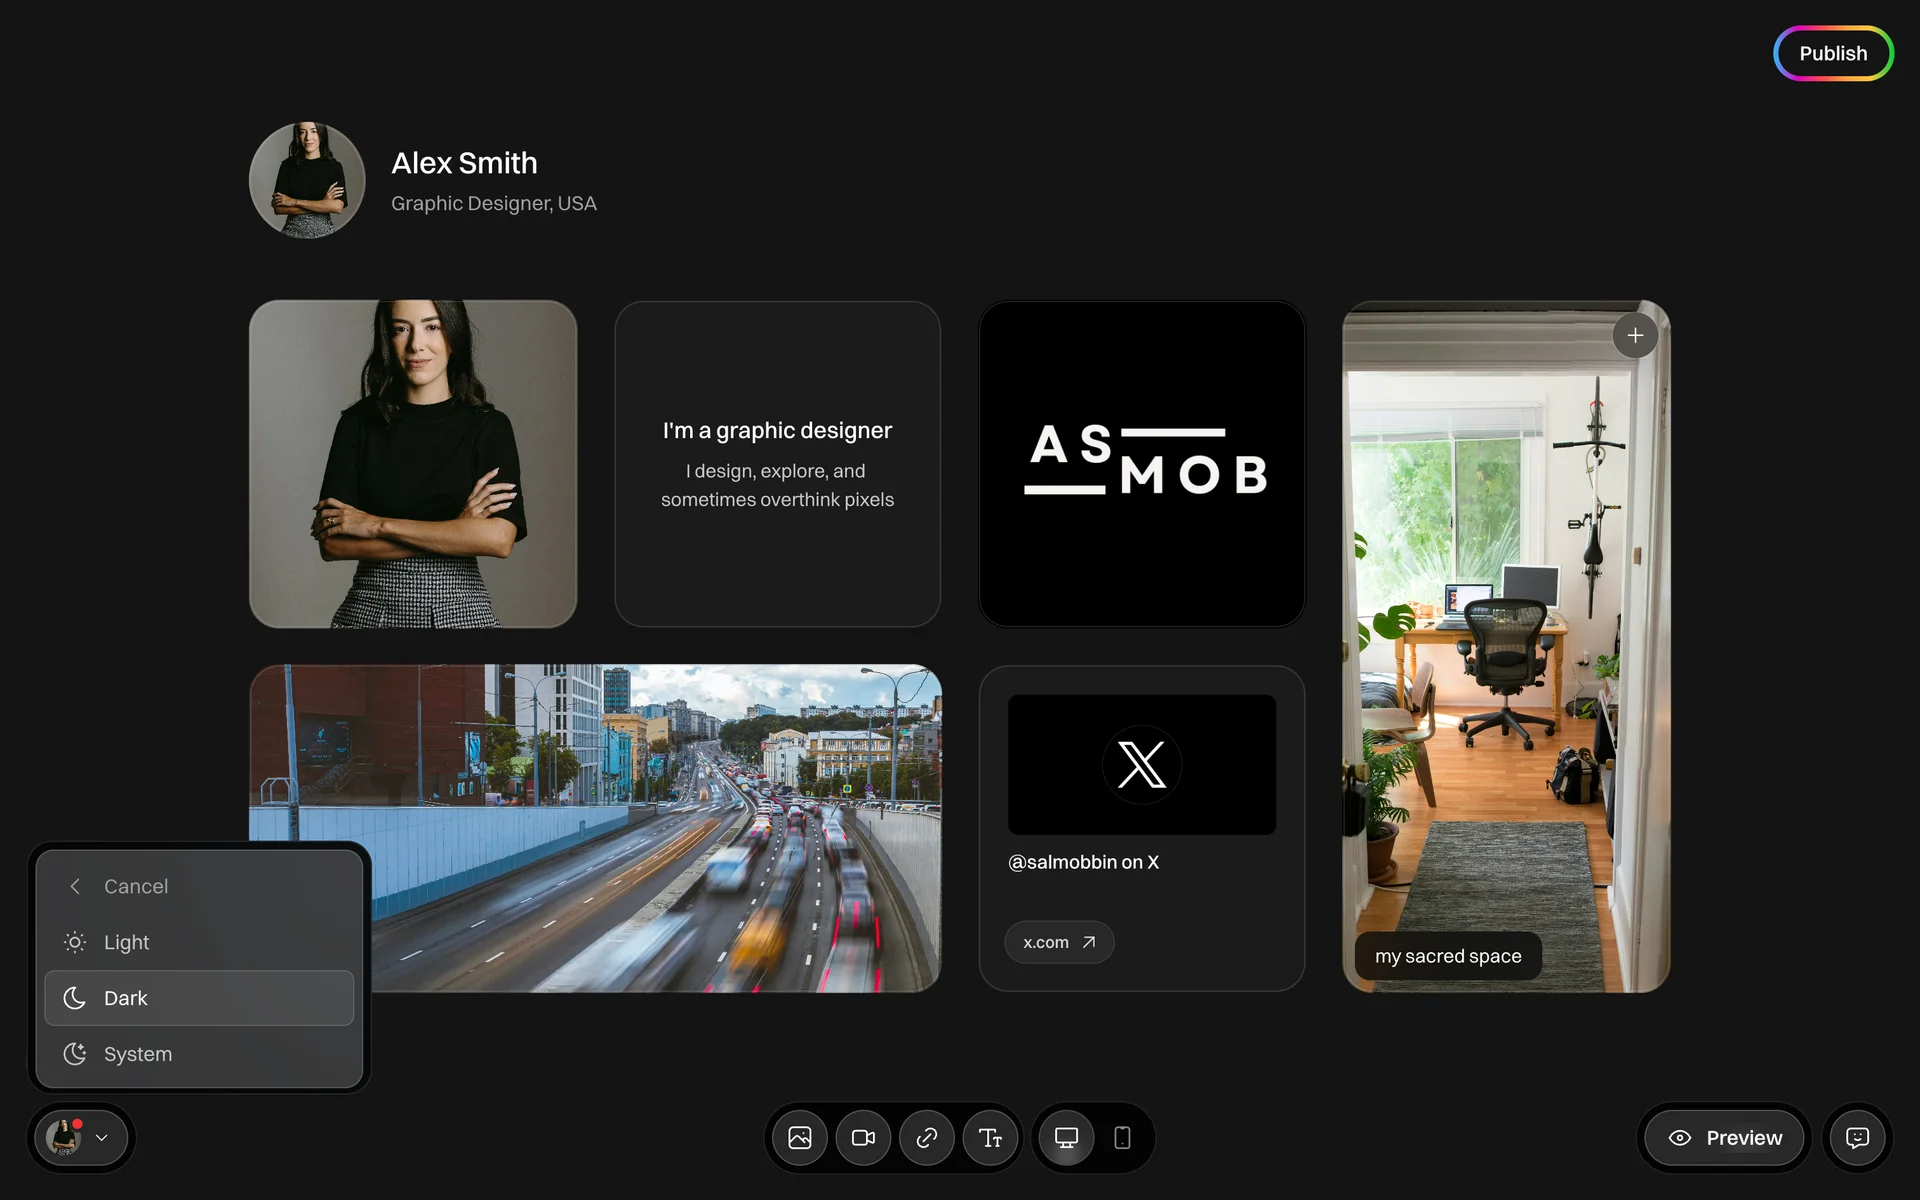The width and height of the screenshot is (1920, 1200).
Task: Go back with Cancel chevron
Action: point(76,886)
